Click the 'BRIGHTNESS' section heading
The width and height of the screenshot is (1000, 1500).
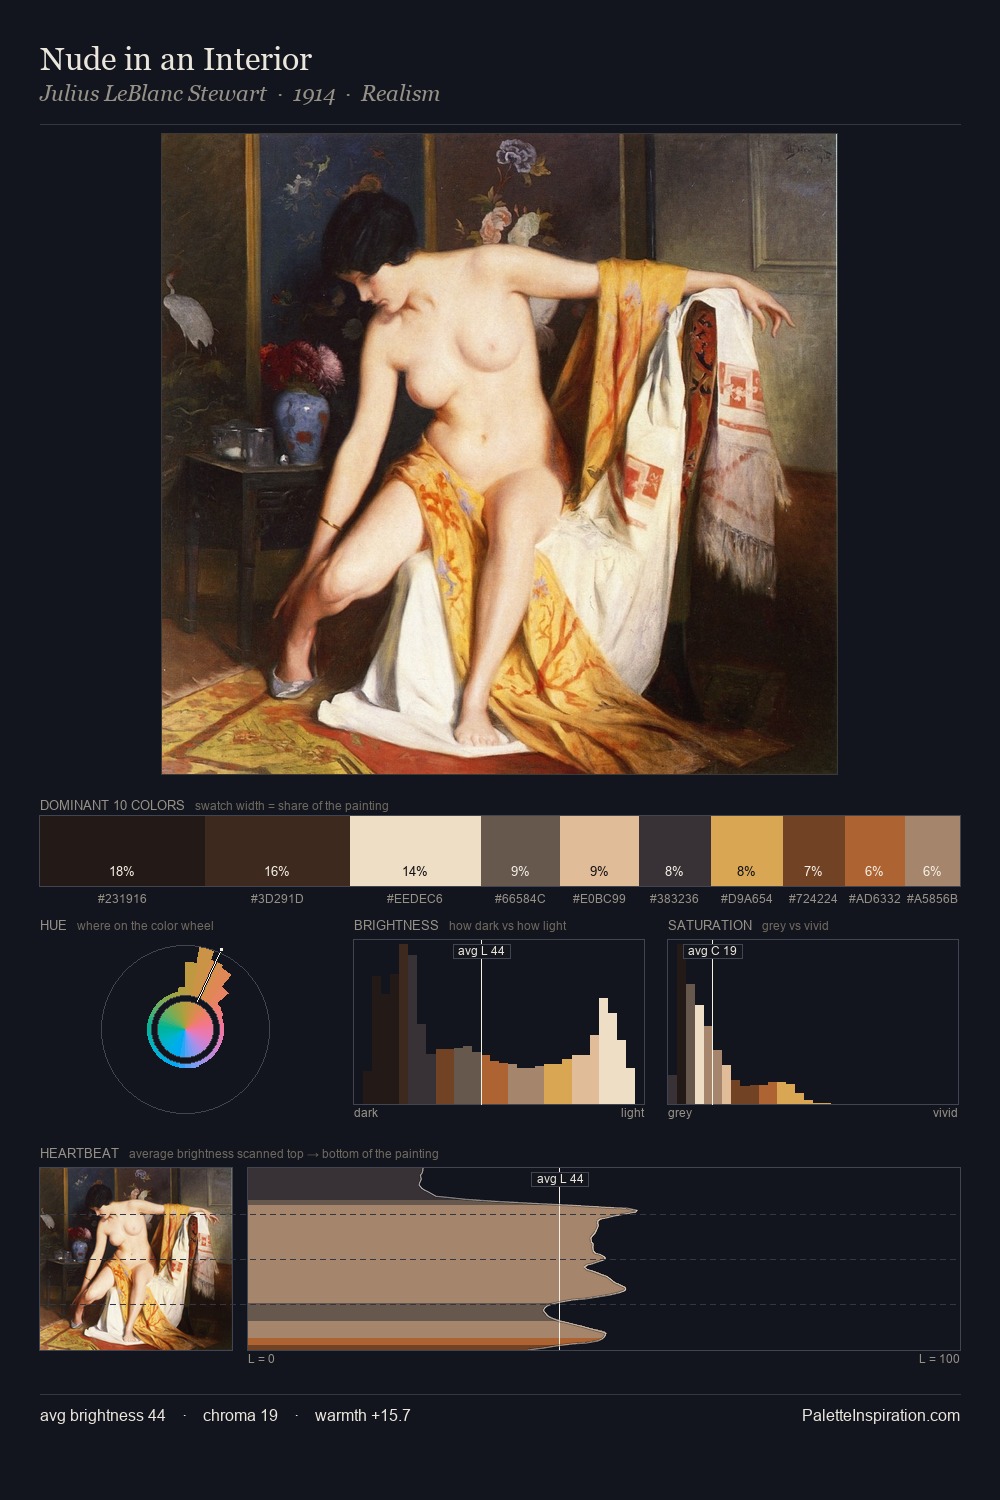tap(396, 925)
